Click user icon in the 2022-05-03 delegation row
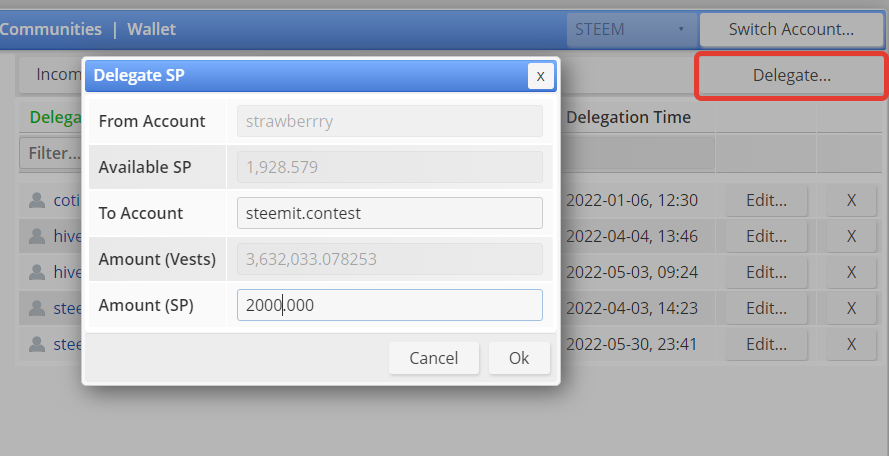Screen dimensions: 889x456 pyautogui.click(x=38, y=272)
